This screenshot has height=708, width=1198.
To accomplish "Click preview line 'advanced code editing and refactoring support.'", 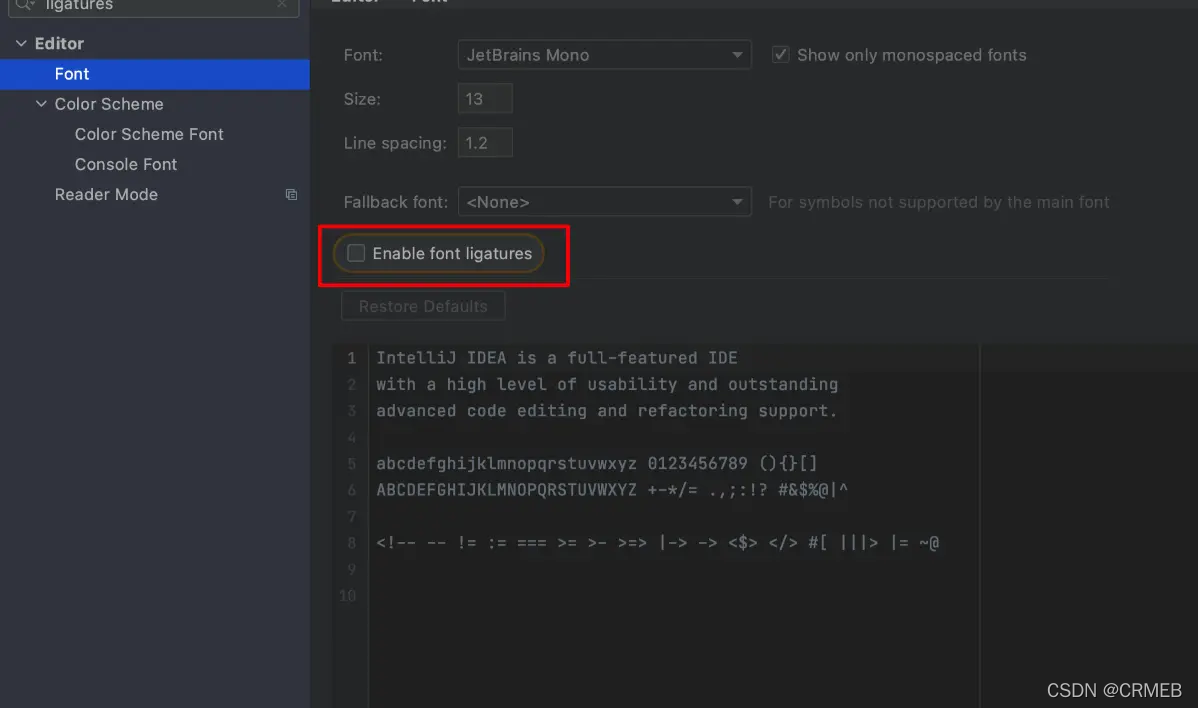I will pyautogui.click(x=607, y=411).
